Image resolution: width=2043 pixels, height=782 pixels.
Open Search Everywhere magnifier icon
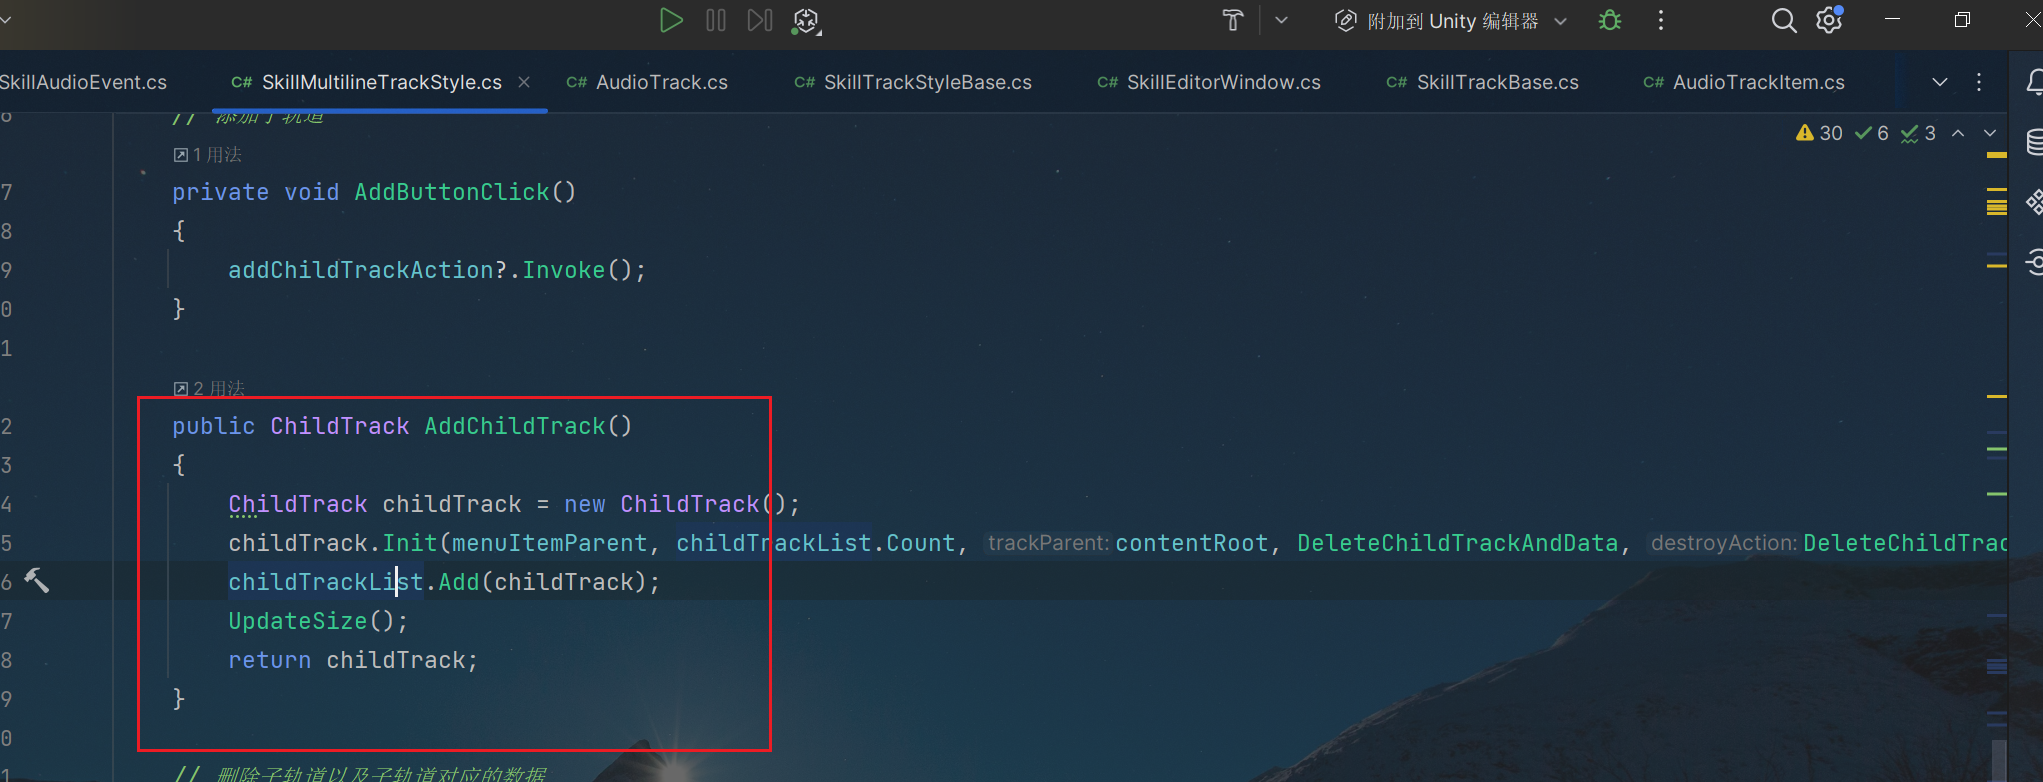coord(1783,20)
